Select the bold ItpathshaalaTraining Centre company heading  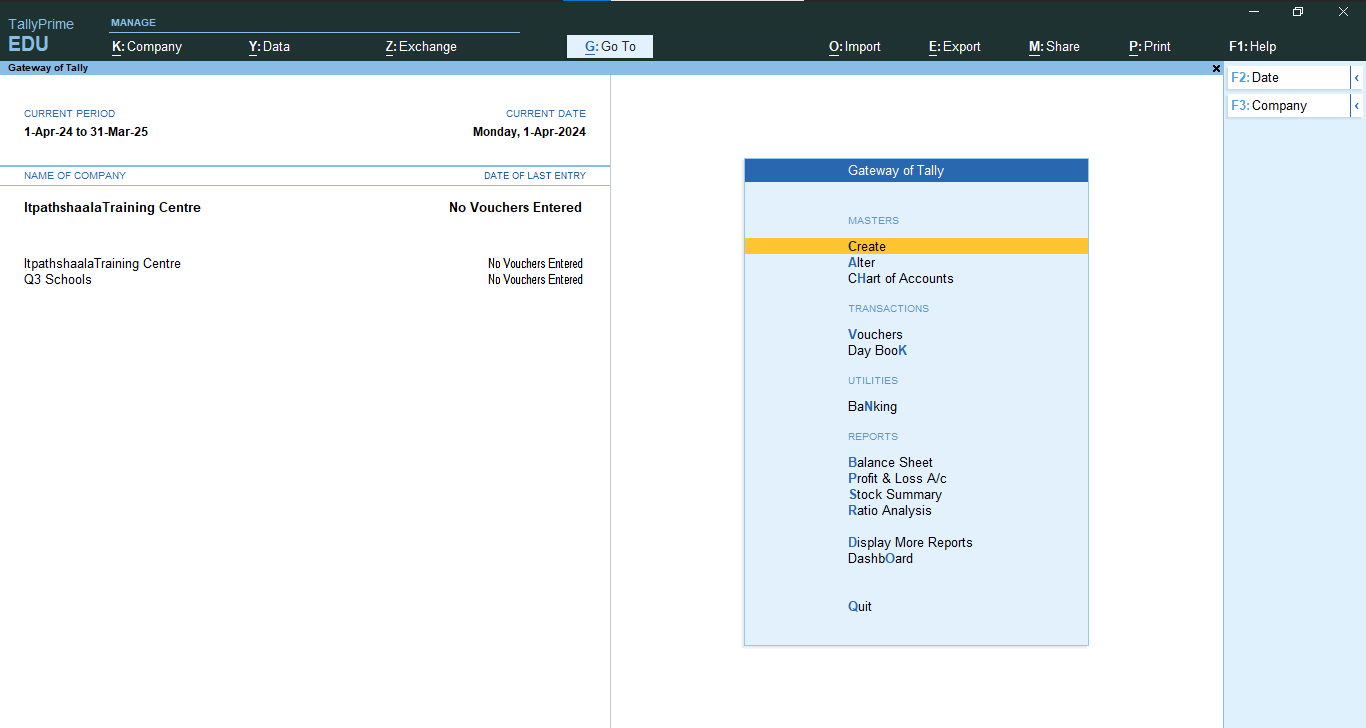(112, 207)
